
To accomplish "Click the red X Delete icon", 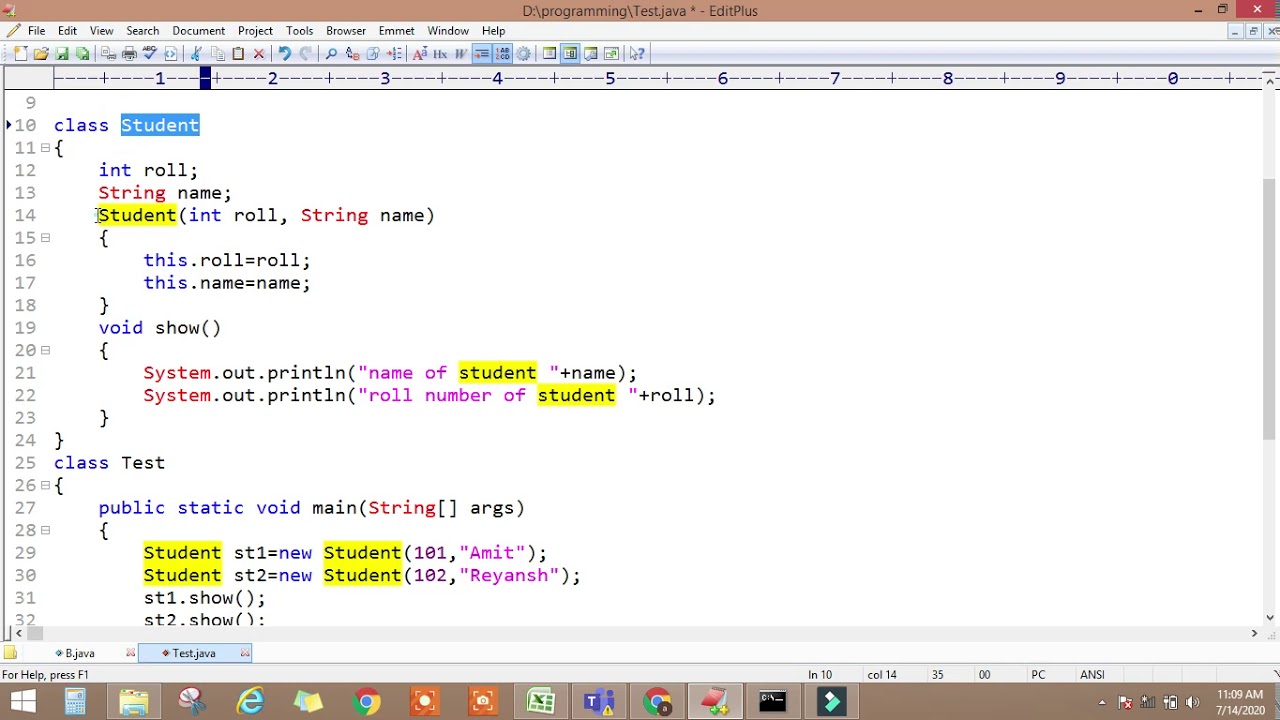I will (x=259, y=53).
